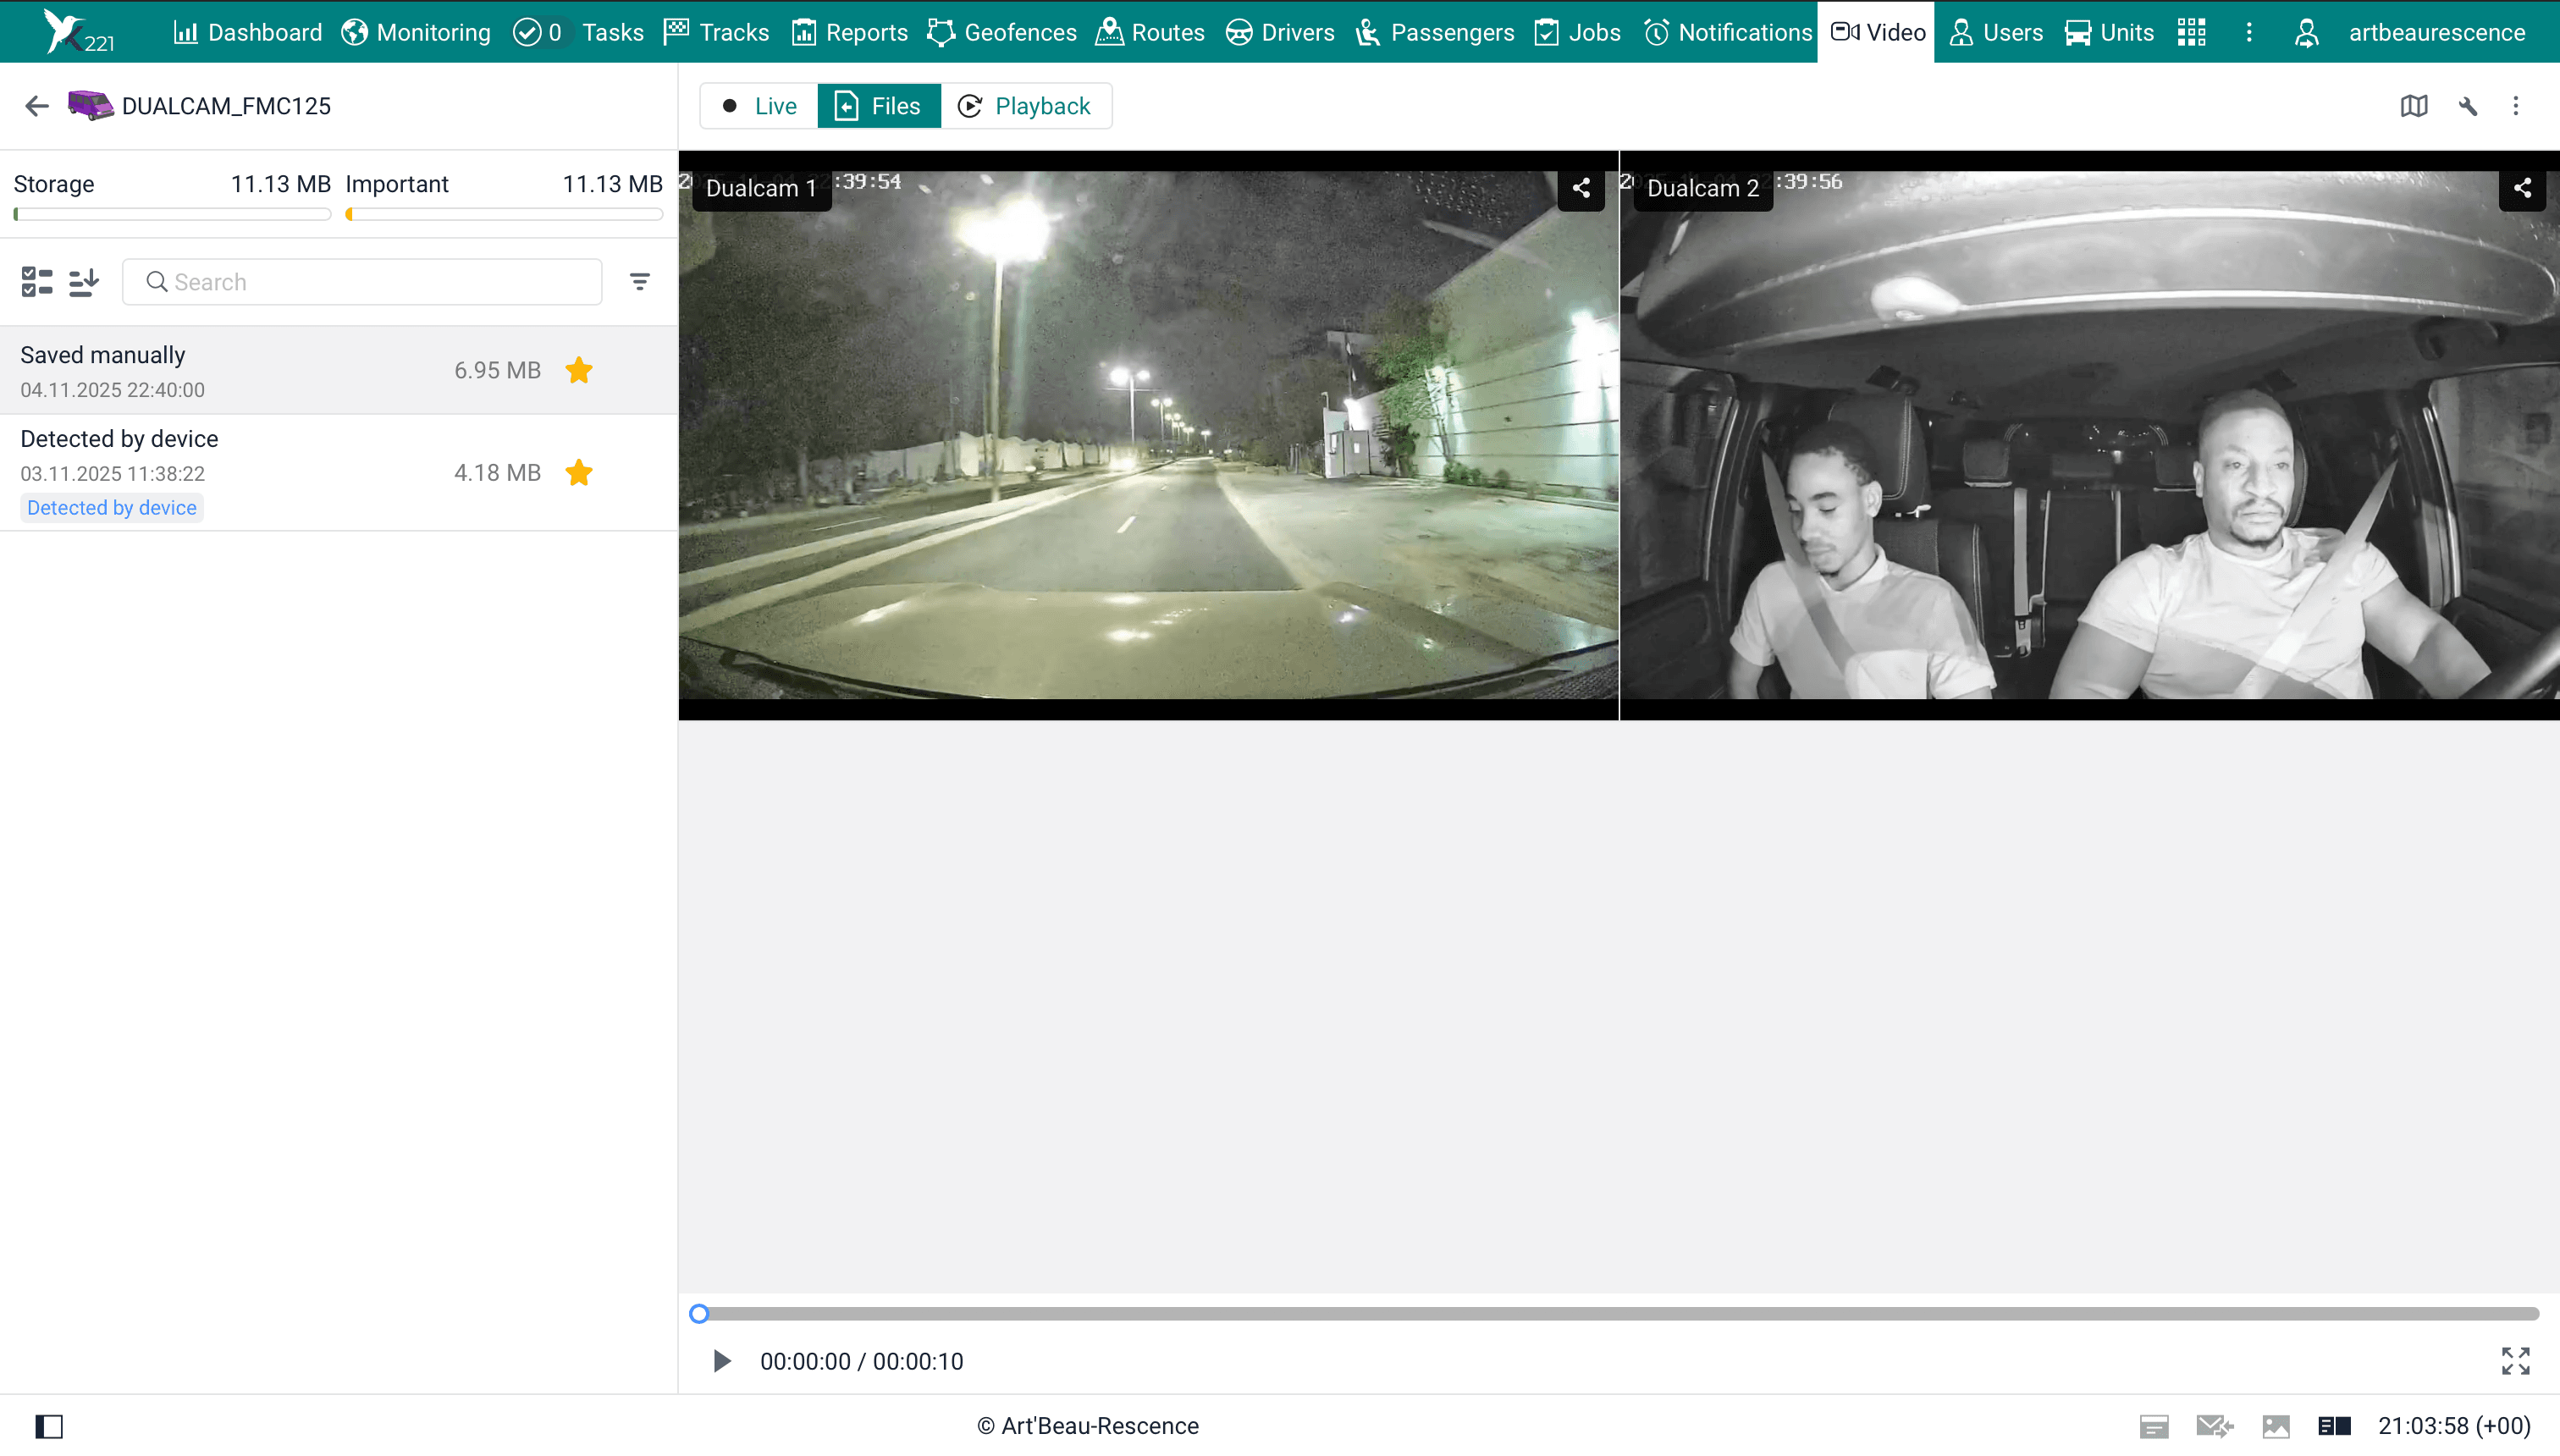2560x1456 pixels.
Task: Share the Dualcam 1 video
Action: [1581, 188]
